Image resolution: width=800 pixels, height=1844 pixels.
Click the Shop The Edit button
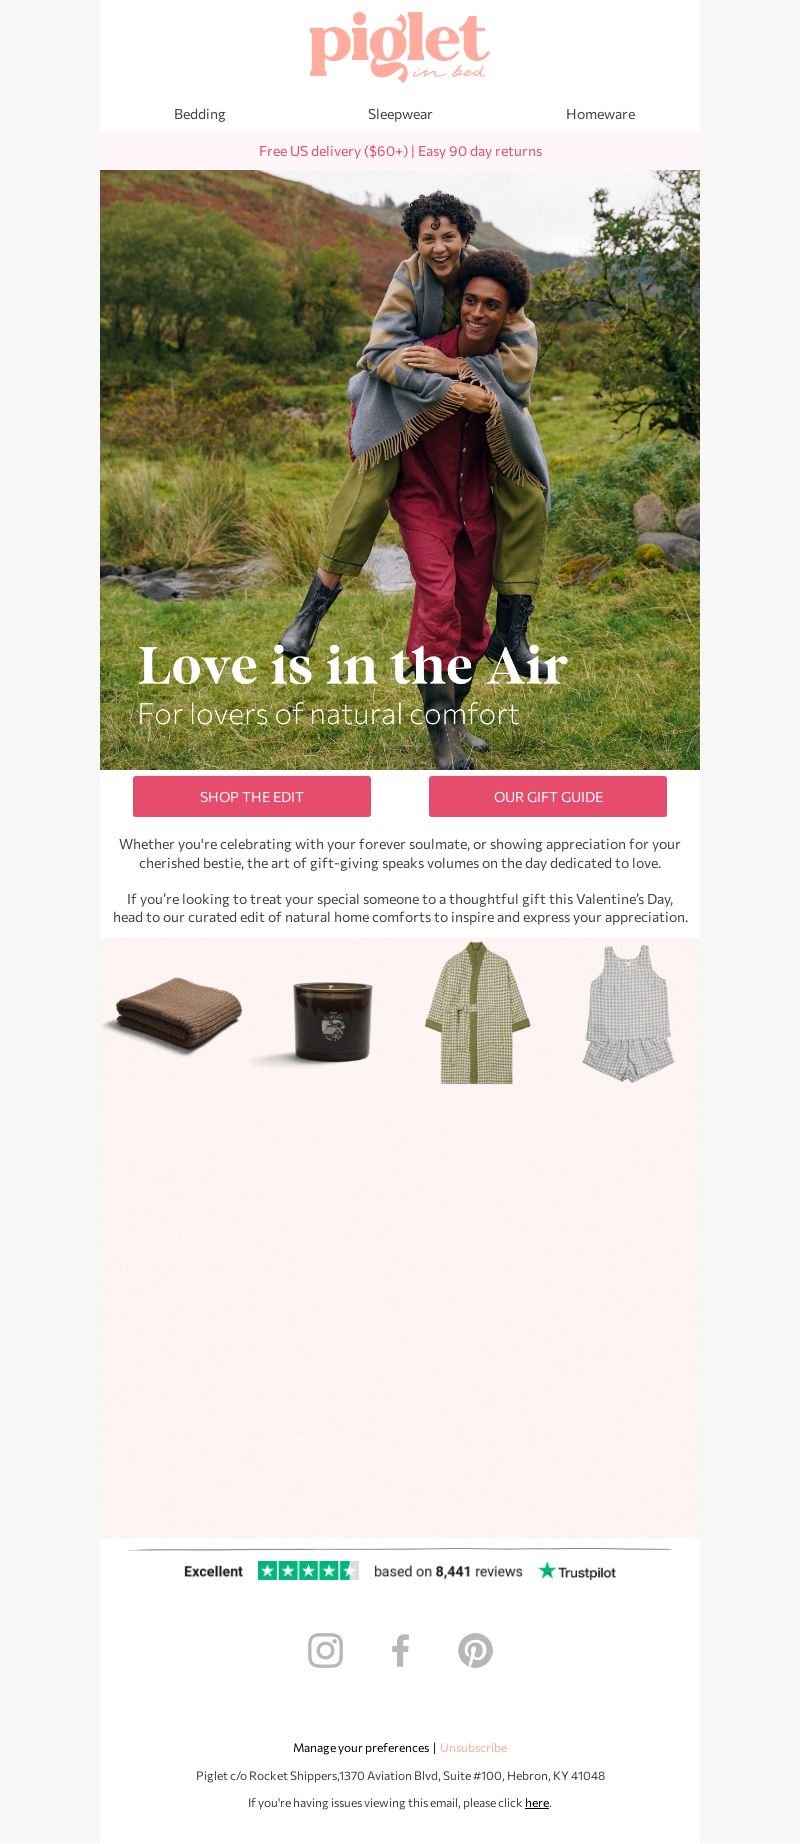(x=252, y=797)
